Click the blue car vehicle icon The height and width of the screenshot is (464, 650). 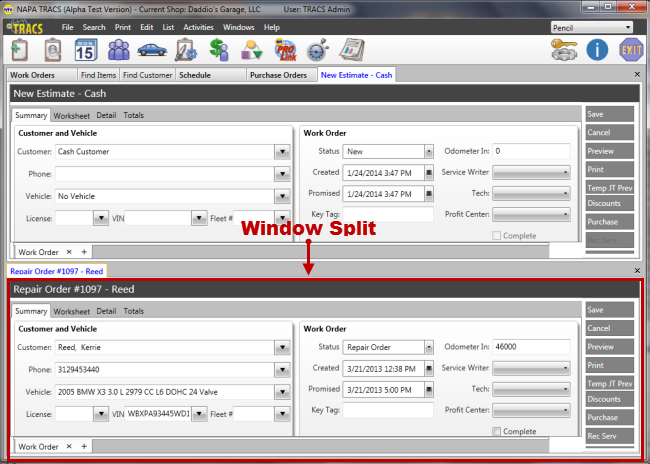tap(152, 50)
